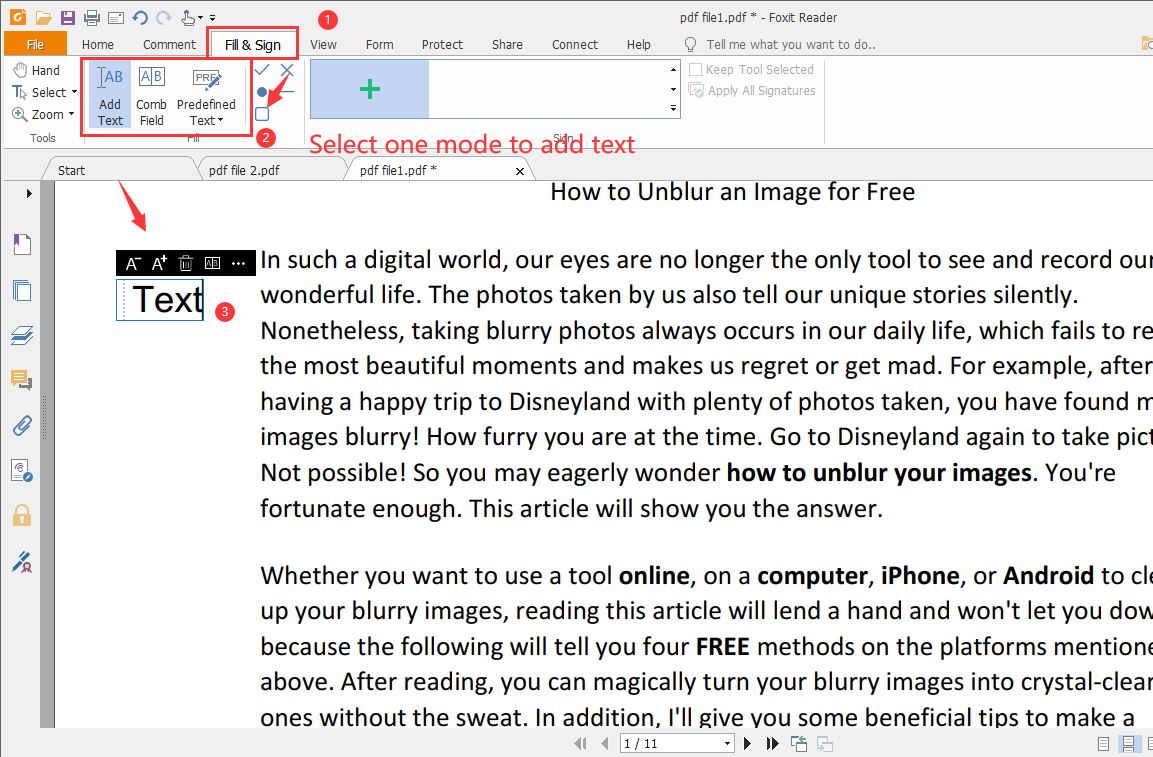The image size is (1153, 757).
Task: Switch to the Comment ribbon tab
Action: pyautogui.click(x=168, y=44)
